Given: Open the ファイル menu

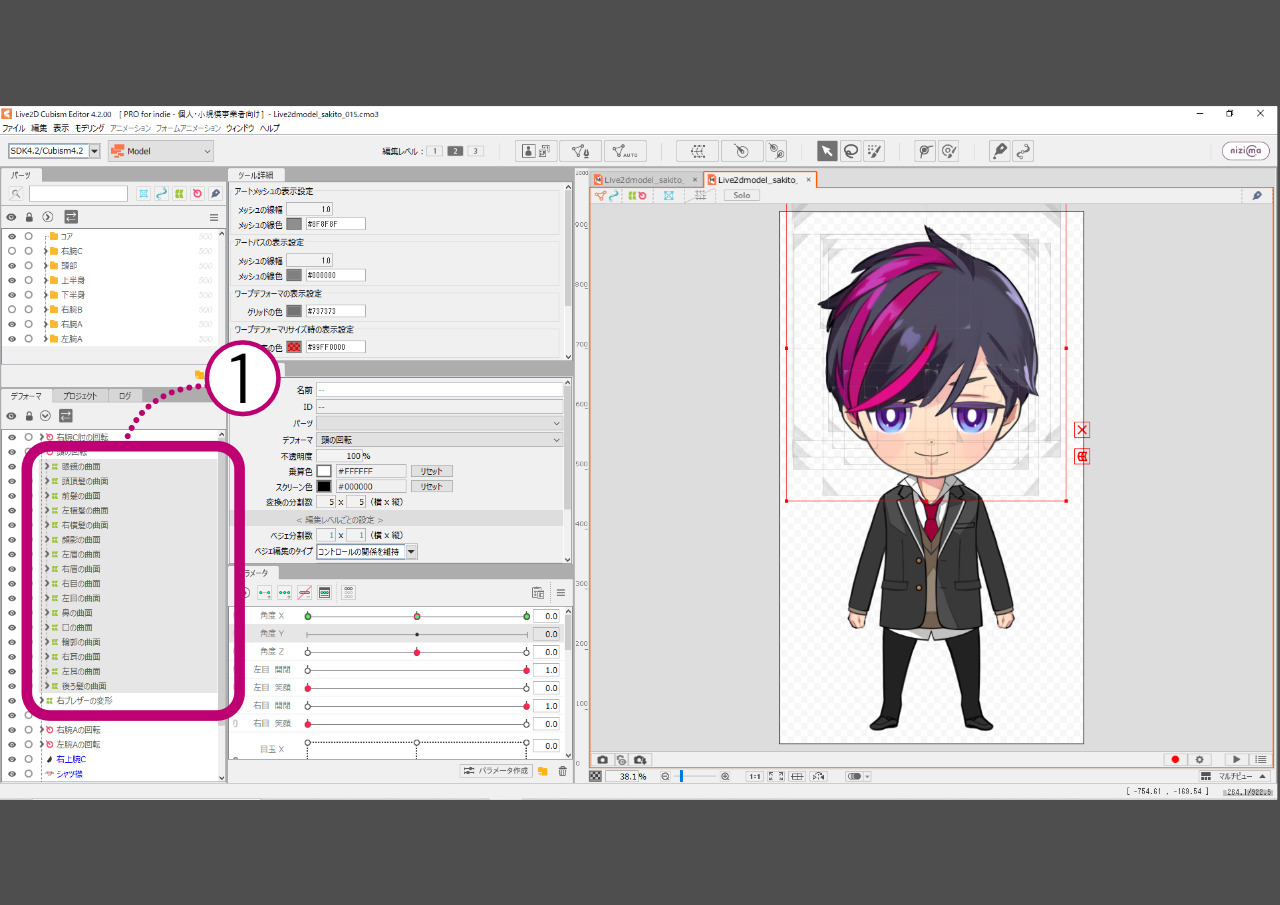Looking at the screenshot, I should pyautogui.click(x=13, y=128).
